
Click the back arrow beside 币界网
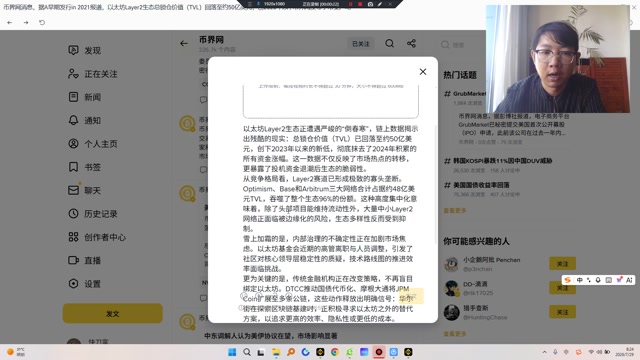click(x=184, y=43)
